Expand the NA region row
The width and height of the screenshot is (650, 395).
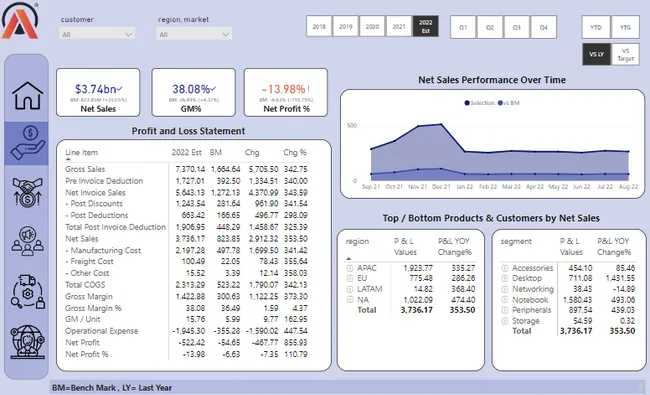(349, 300)
